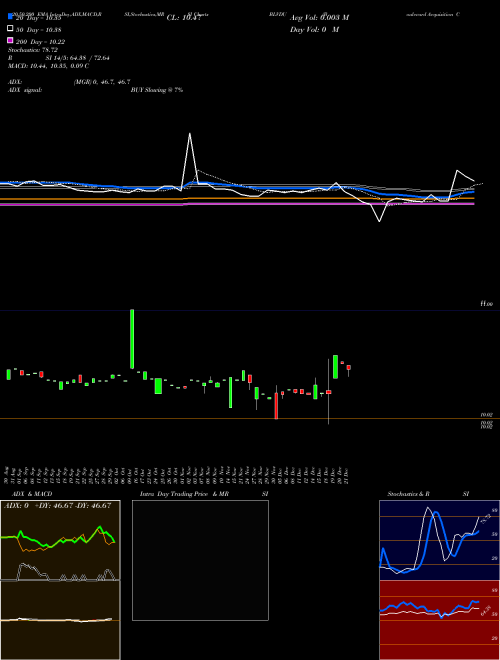Click the 'MACD: 10.44, 10.35, 0.09 C' line

click(48, 66)
